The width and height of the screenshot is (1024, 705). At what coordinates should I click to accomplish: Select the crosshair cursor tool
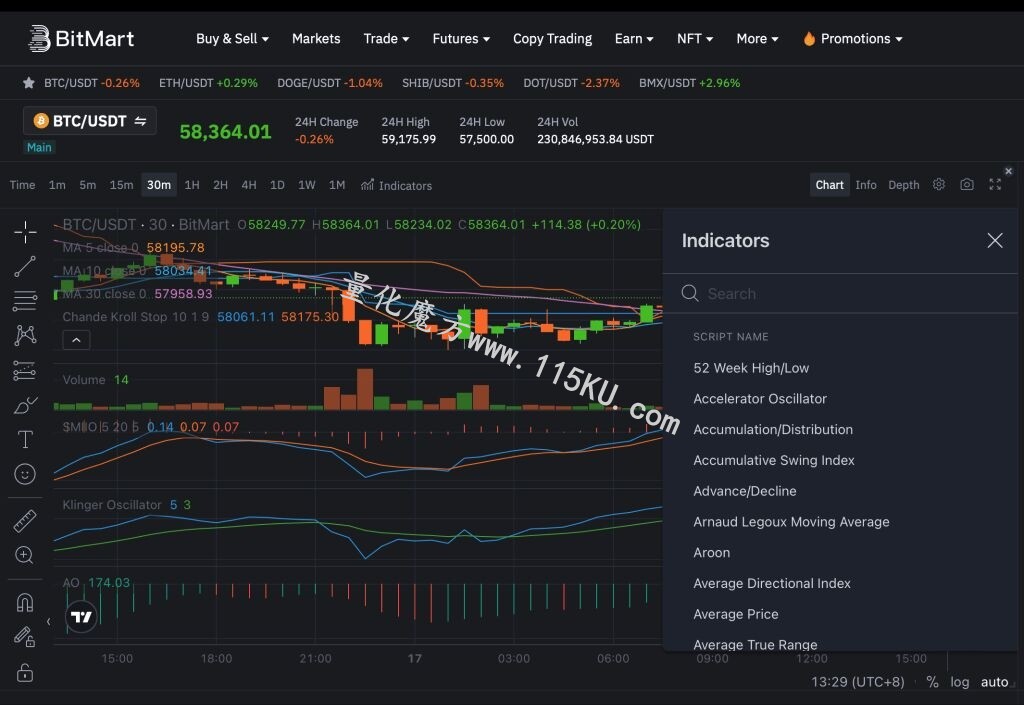25,232
